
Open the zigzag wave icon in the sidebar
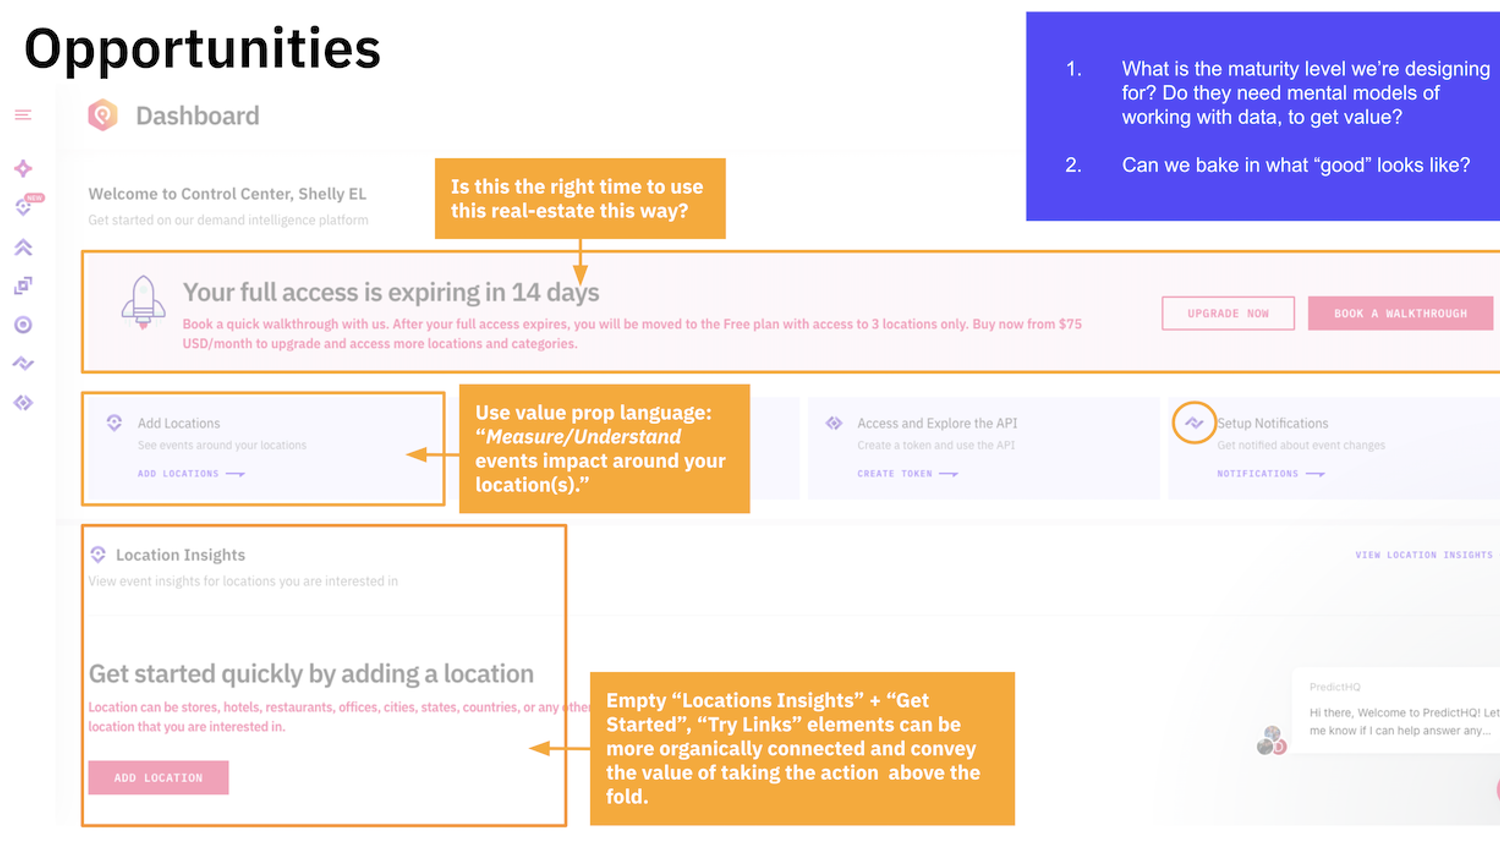(x=23, y=364)
